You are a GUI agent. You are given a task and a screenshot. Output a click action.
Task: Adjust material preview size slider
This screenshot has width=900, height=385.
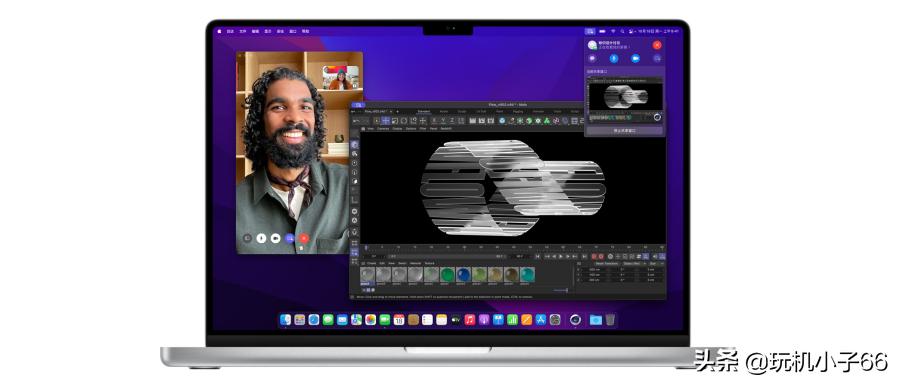pyautogui.click(x=561, y=290)
